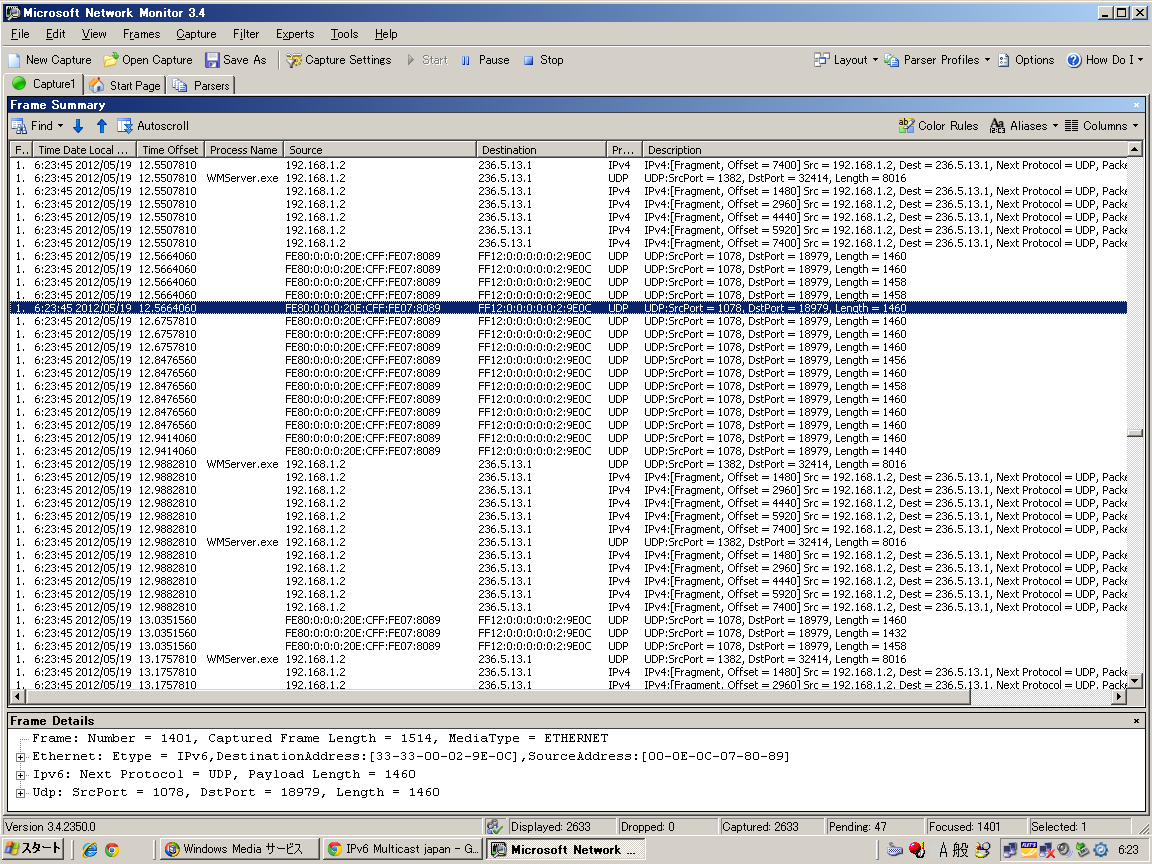Open Windows Media Services taskbar button
This screenshot has width=1152, height=864.
pos(240,849)
